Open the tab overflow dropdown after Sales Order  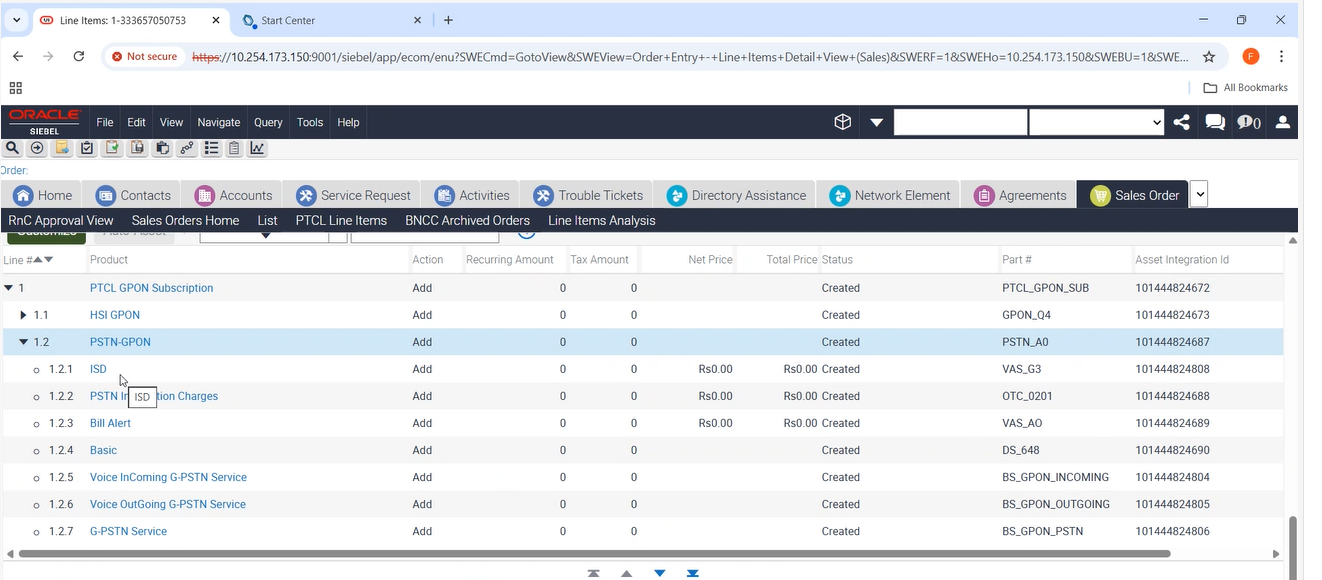pyautogui.click(x=1198, y=195)
